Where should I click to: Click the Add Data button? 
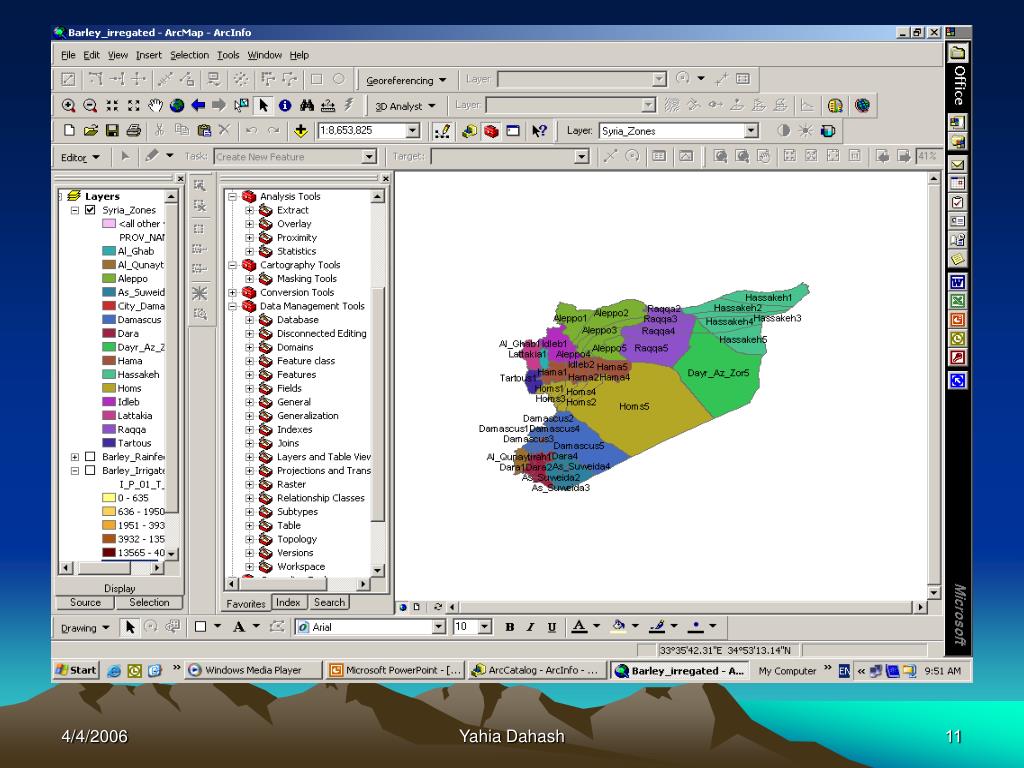tap(300, 131)
